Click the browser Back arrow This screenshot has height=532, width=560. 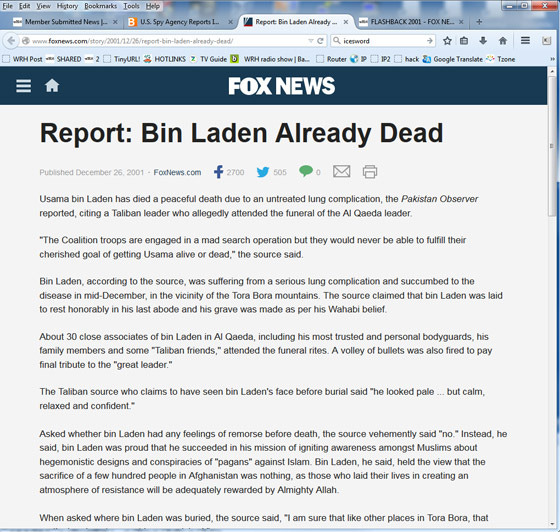11,41
